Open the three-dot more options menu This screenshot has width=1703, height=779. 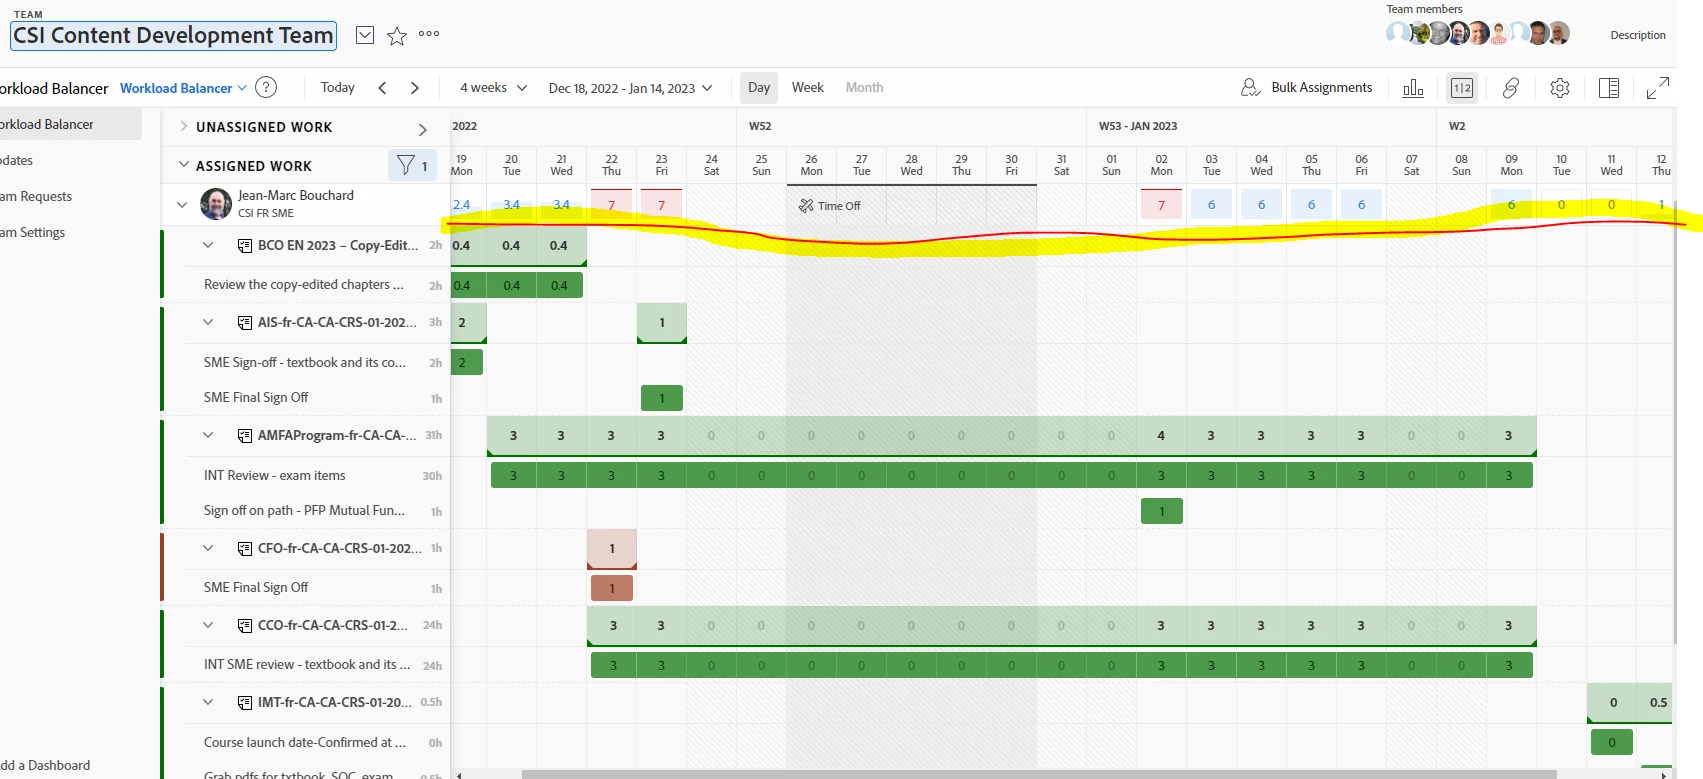click(429, 34)
